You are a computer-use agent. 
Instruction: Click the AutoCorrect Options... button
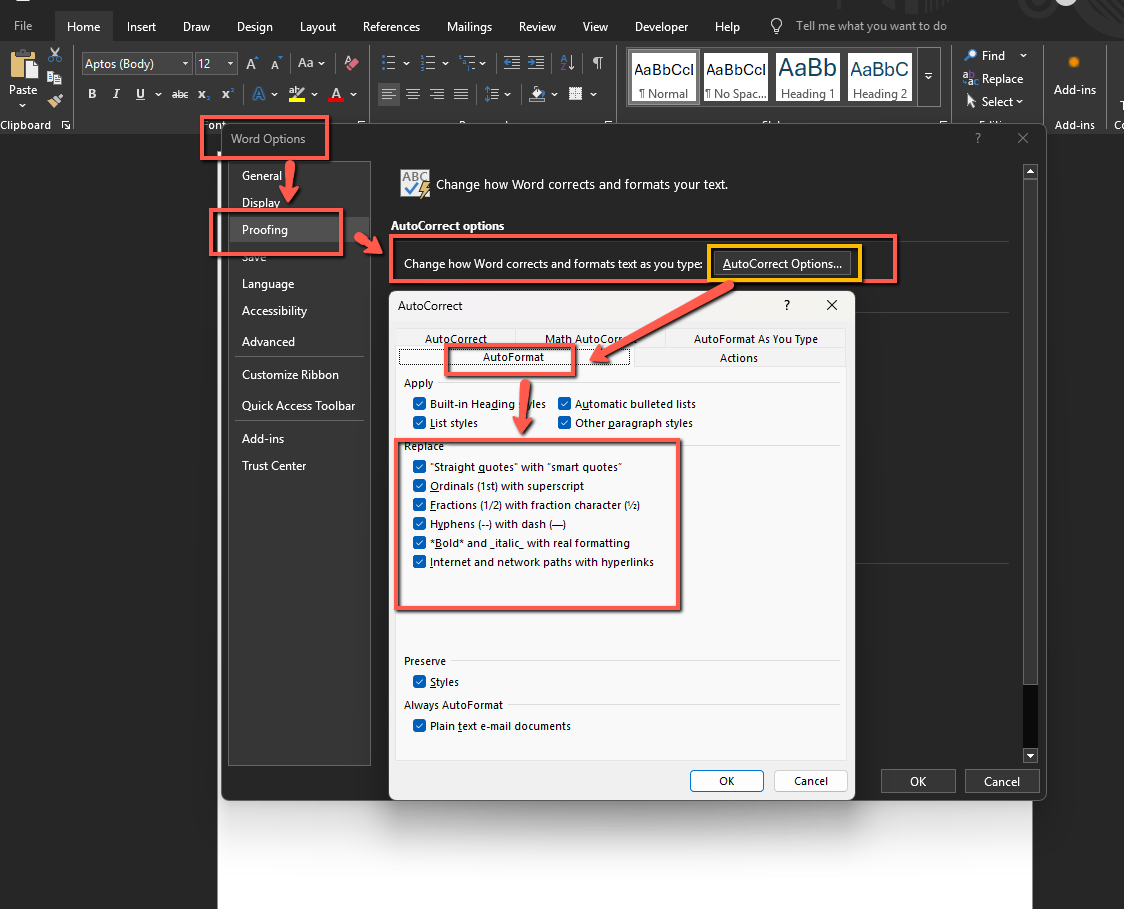click(782, 264)
